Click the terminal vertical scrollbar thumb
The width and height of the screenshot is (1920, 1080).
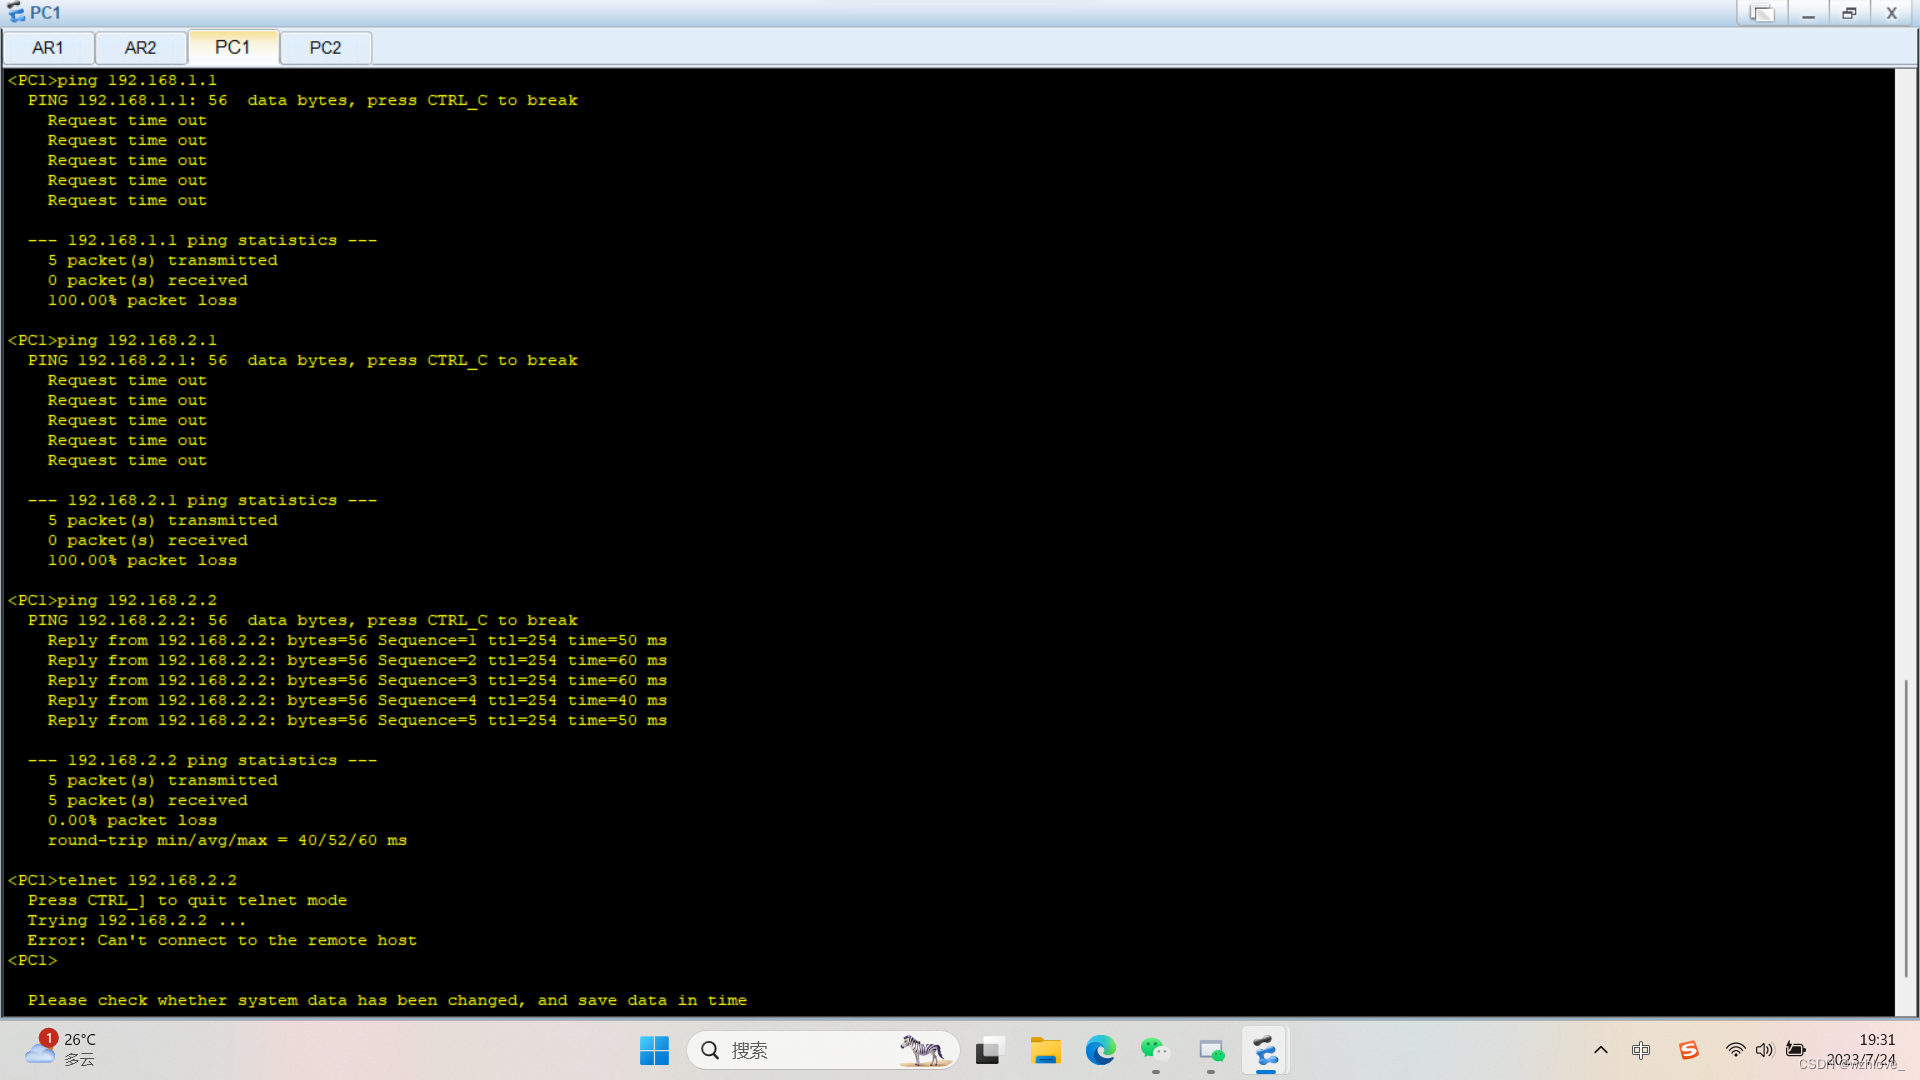pyautogui.click(x=1906, y=828)
